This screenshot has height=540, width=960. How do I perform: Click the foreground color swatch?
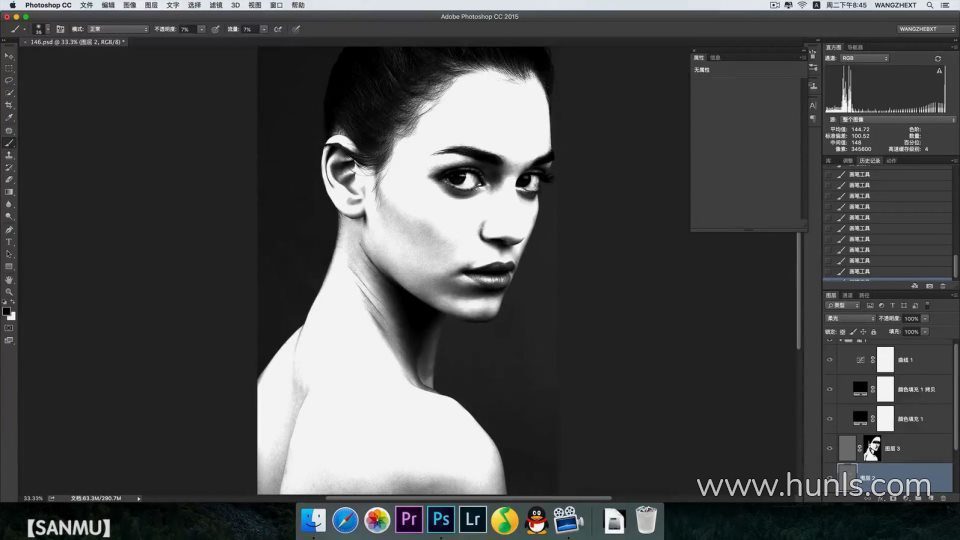(x=7, y=312)
